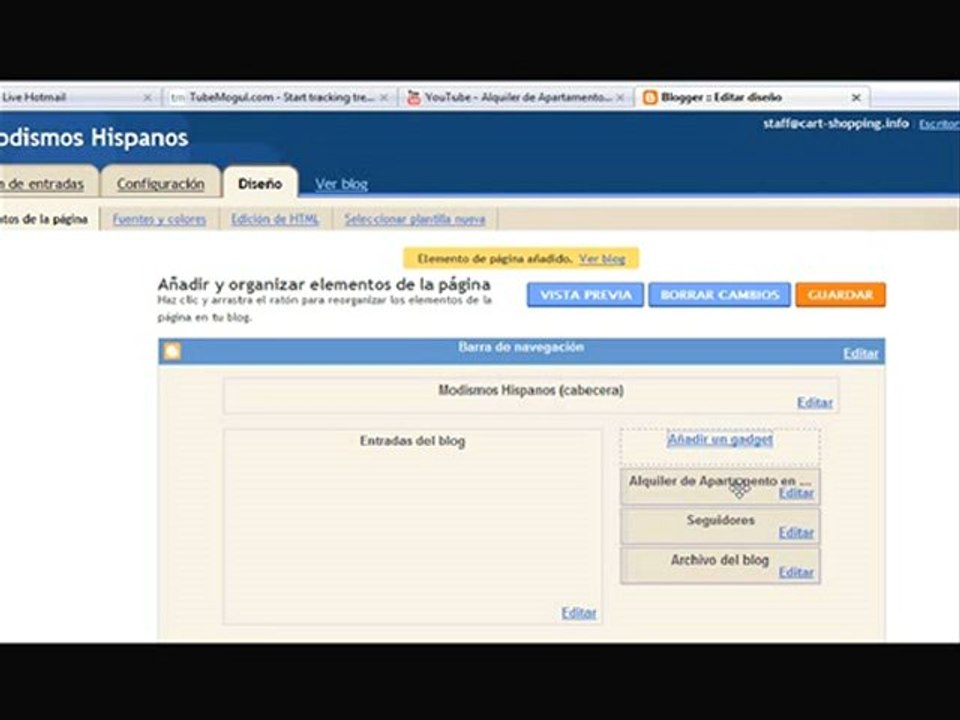
Task: Click the TubeMogul favicon on its browser tab
Action: point(178,97)
